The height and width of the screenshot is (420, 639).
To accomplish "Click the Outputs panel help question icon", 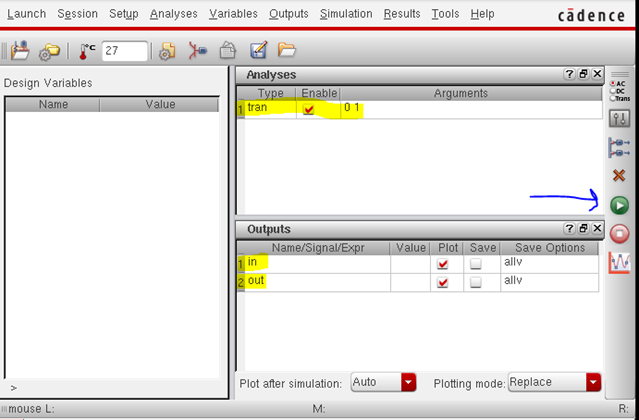I will pyautogui.click(x=569, y=229).
